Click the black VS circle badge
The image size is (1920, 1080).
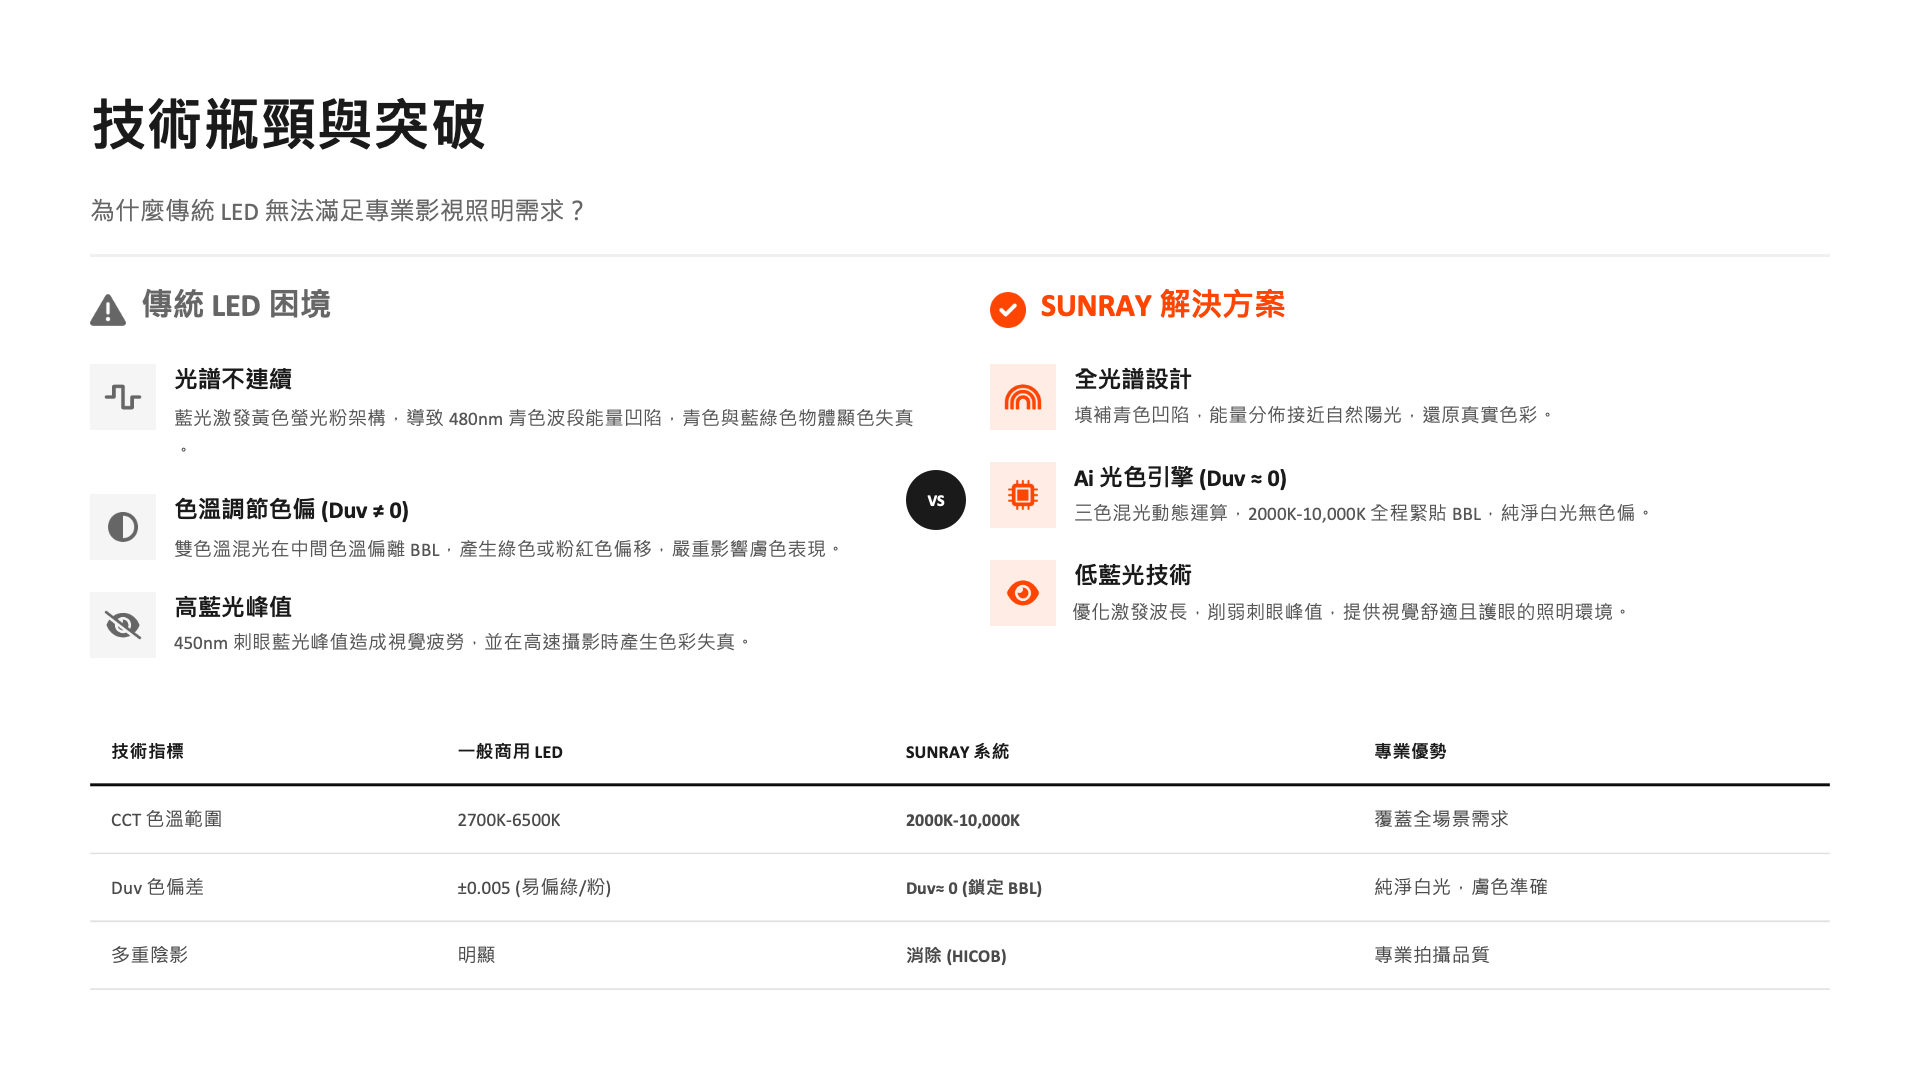pyautogui.click(x=935, y=500)
